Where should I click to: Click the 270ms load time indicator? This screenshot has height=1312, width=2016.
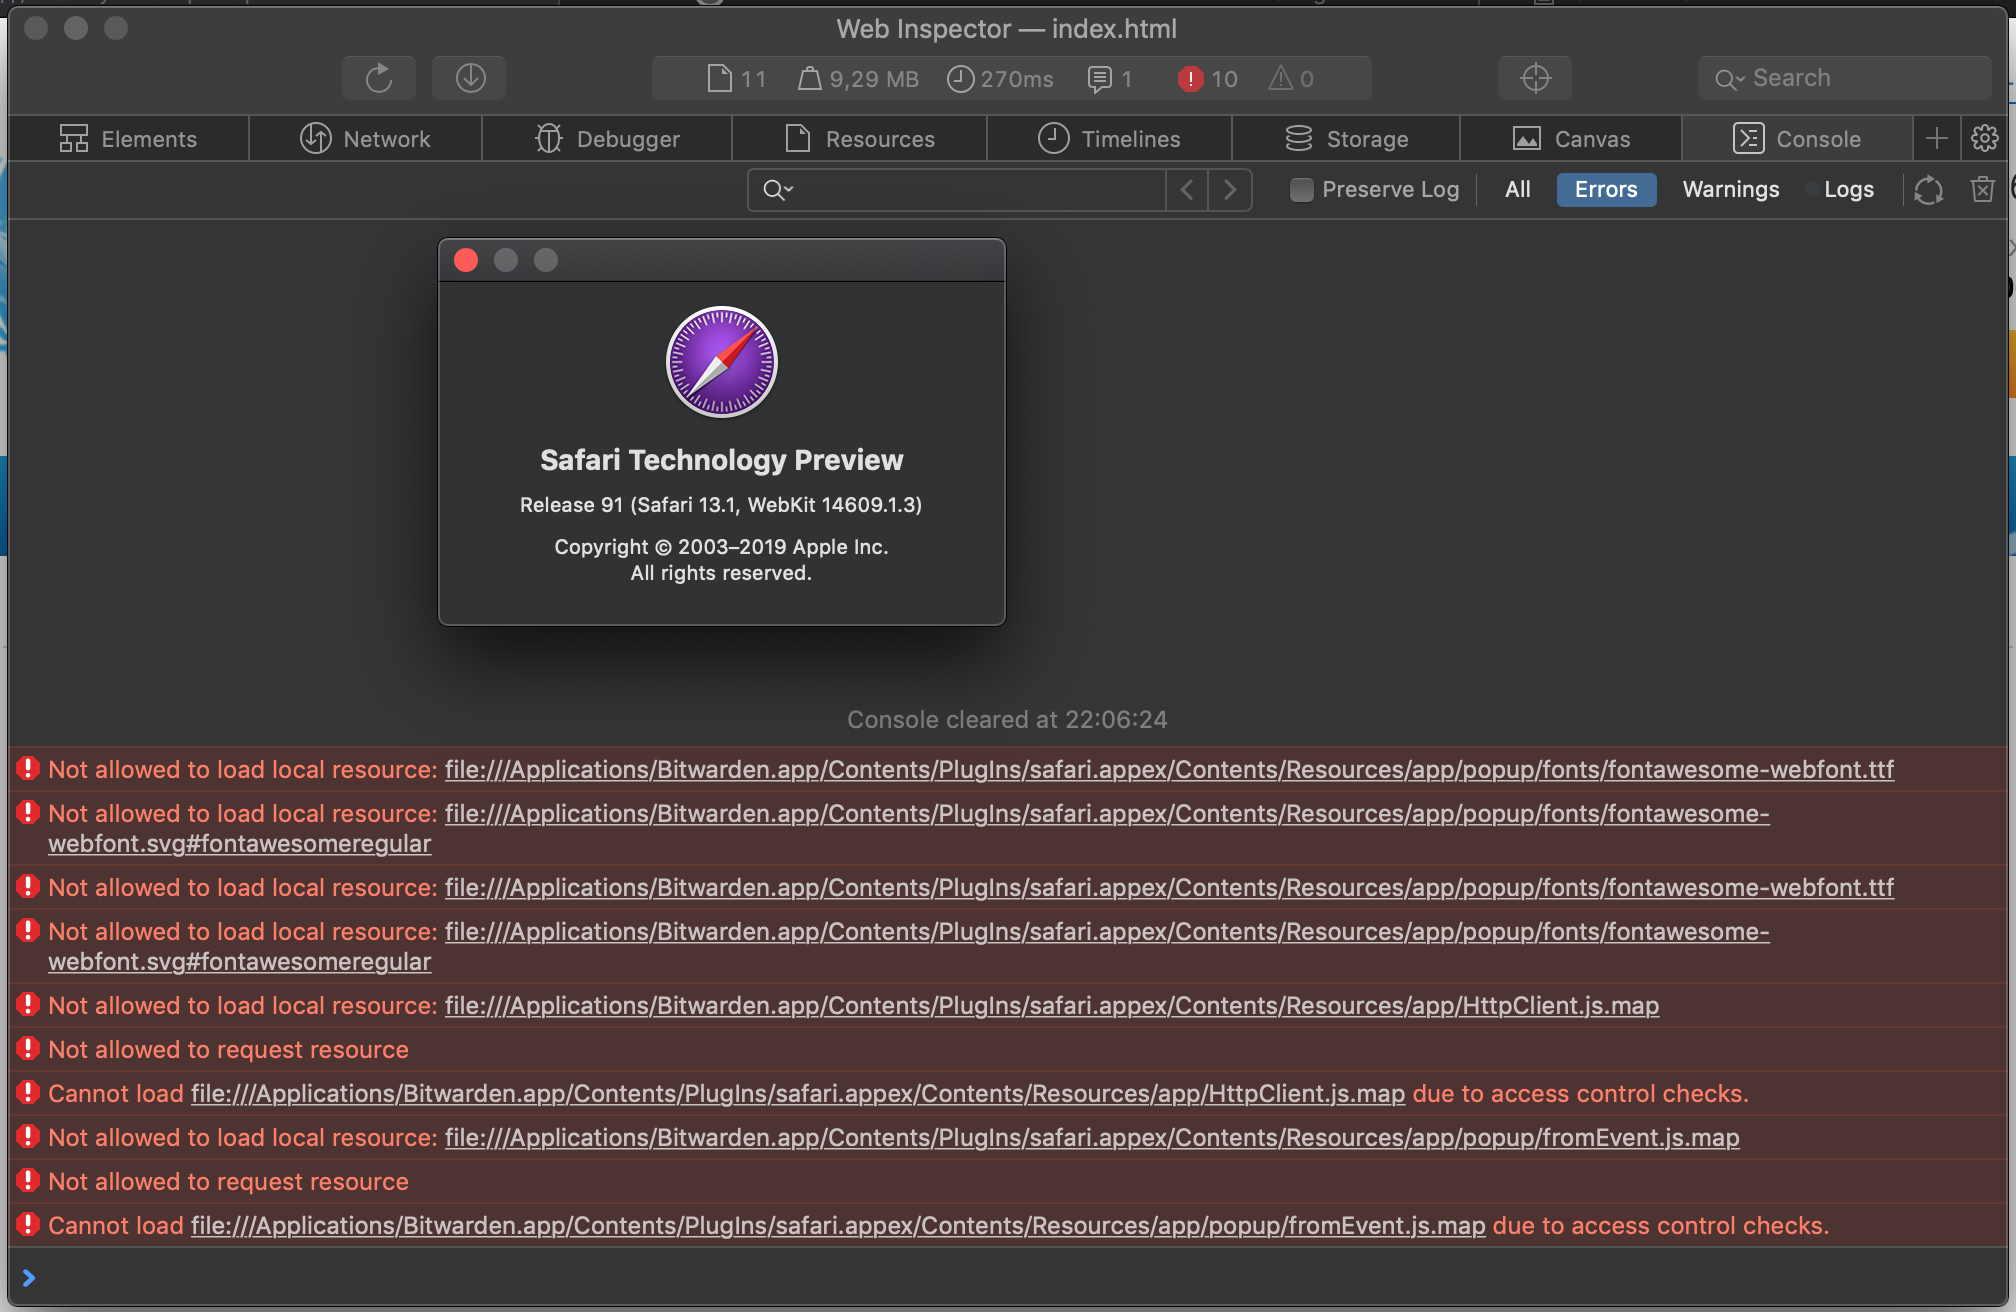1000,78
